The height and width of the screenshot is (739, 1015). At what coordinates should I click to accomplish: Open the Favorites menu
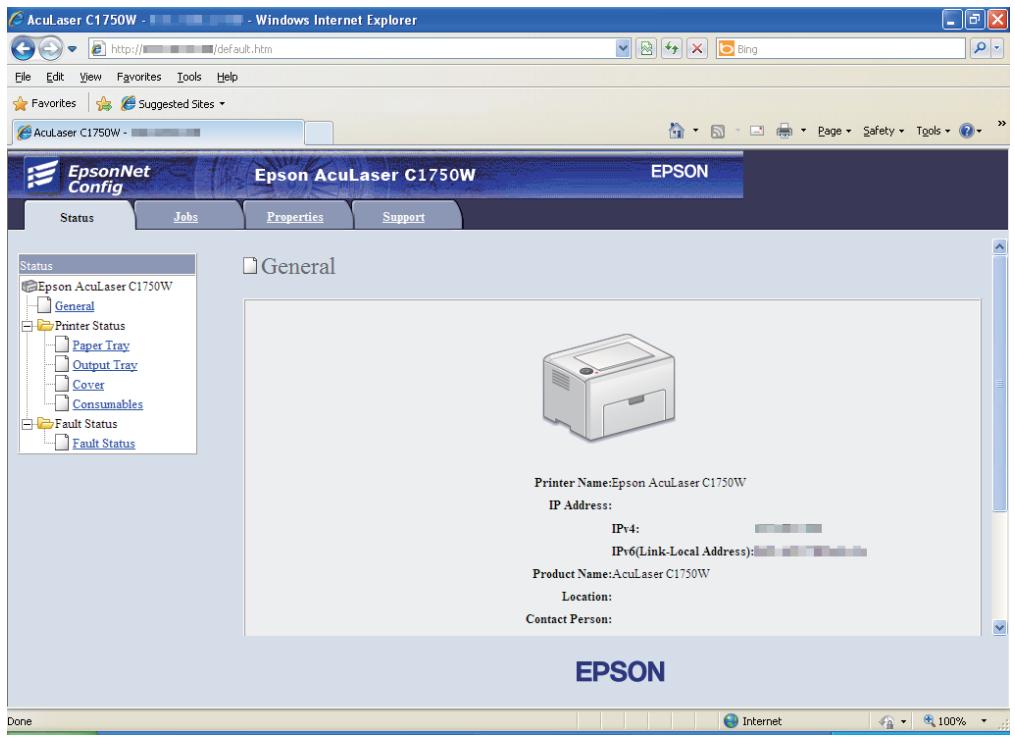(x=139, y=77)
